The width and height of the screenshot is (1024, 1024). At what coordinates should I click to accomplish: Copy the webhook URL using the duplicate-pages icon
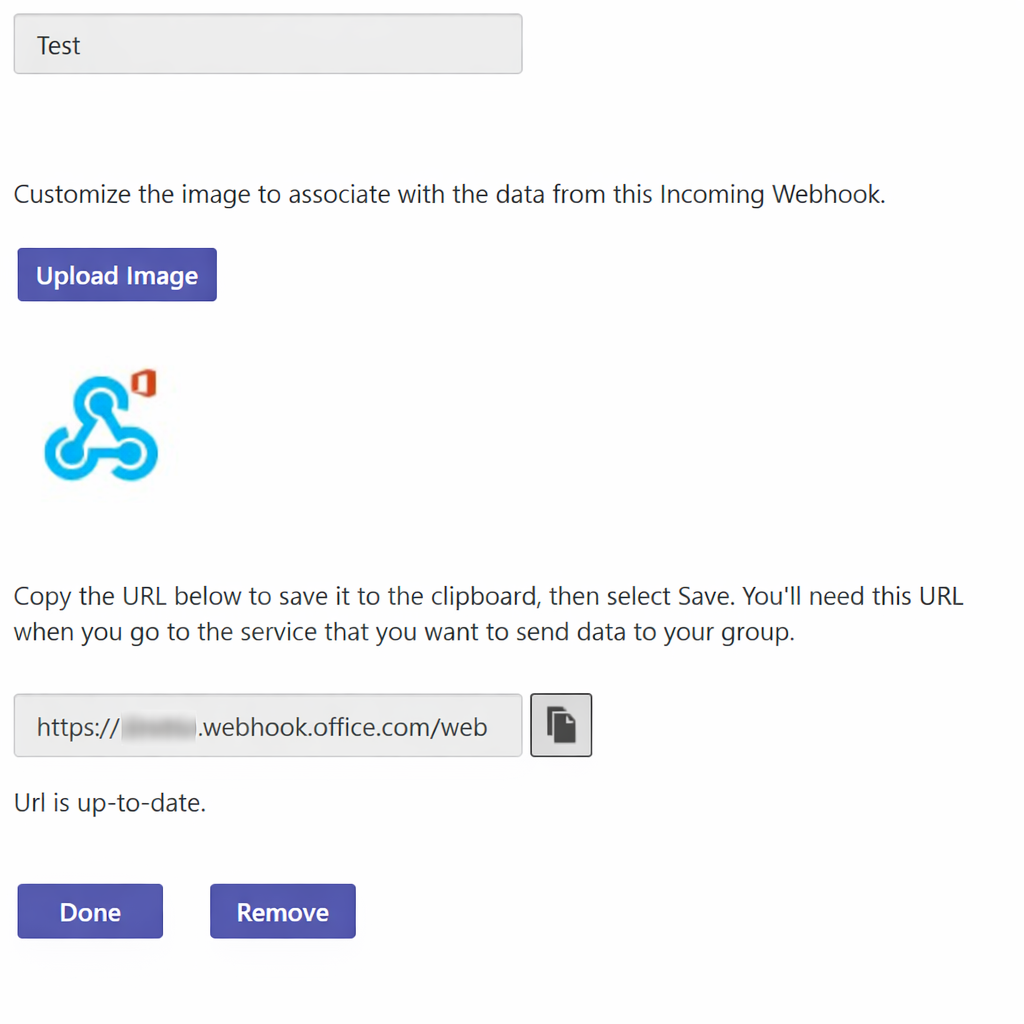(561, 725)
